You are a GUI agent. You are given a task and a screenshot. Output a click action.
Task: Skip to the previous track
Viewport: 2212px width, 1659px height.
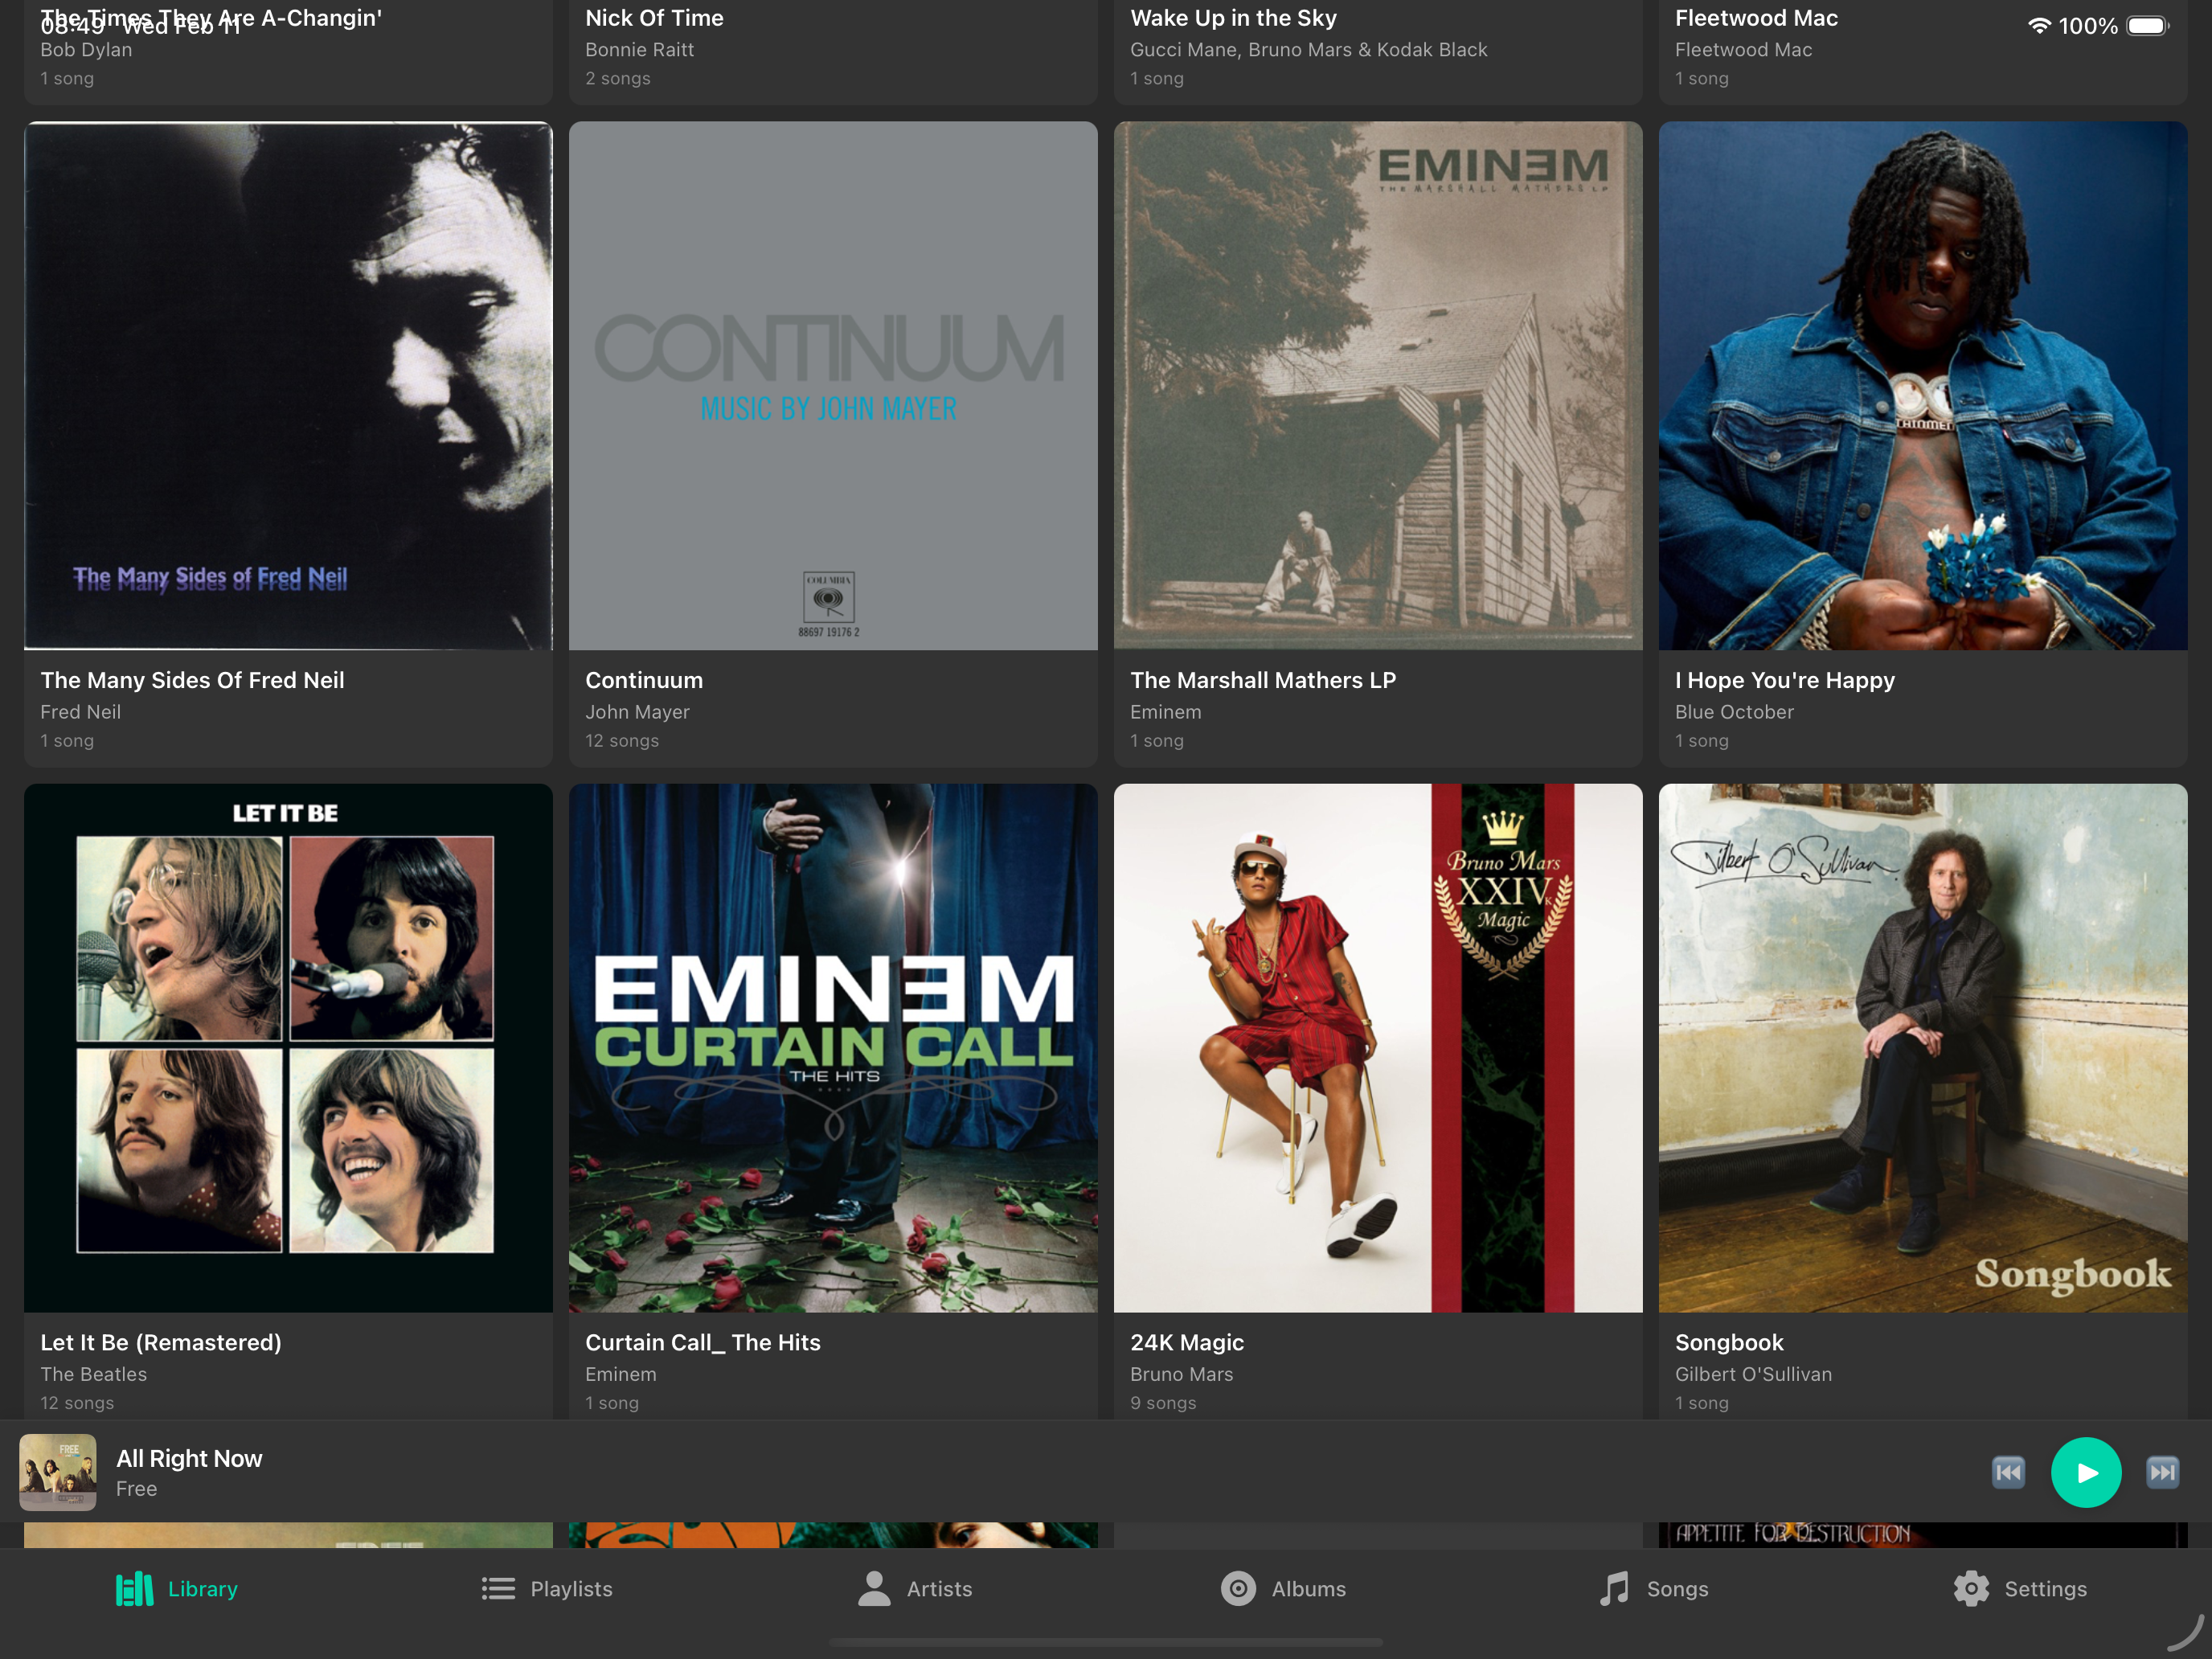(2008, 1473)
